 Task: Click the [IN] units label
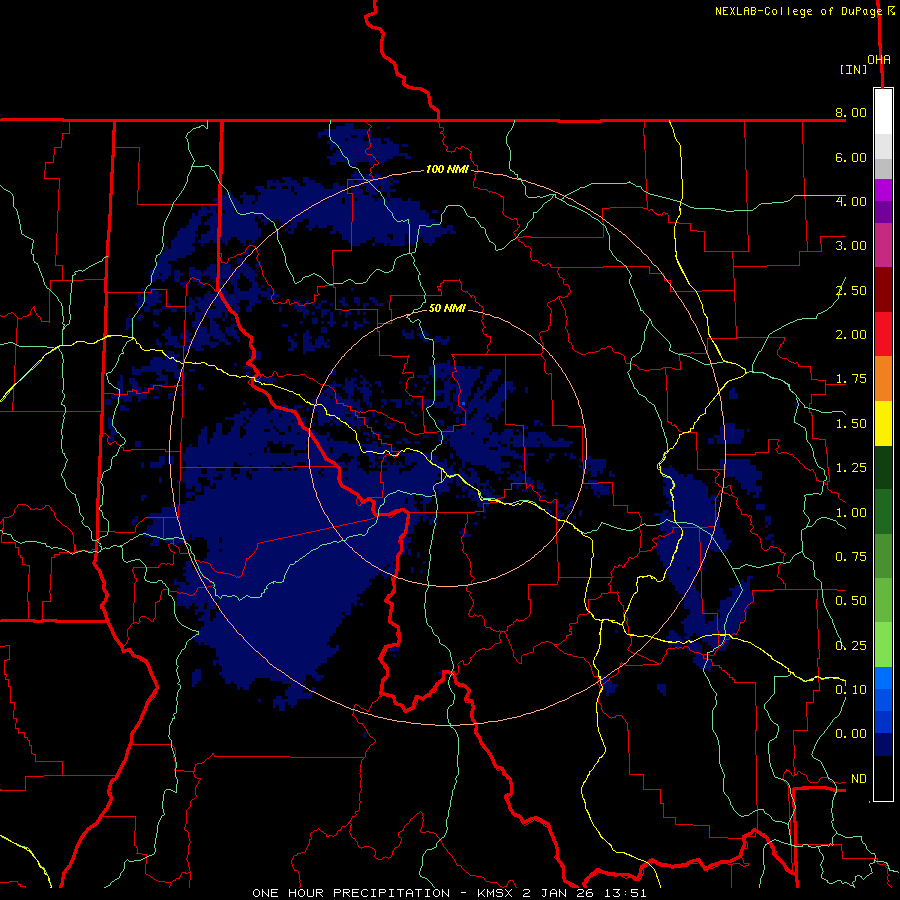coord(854,69)
